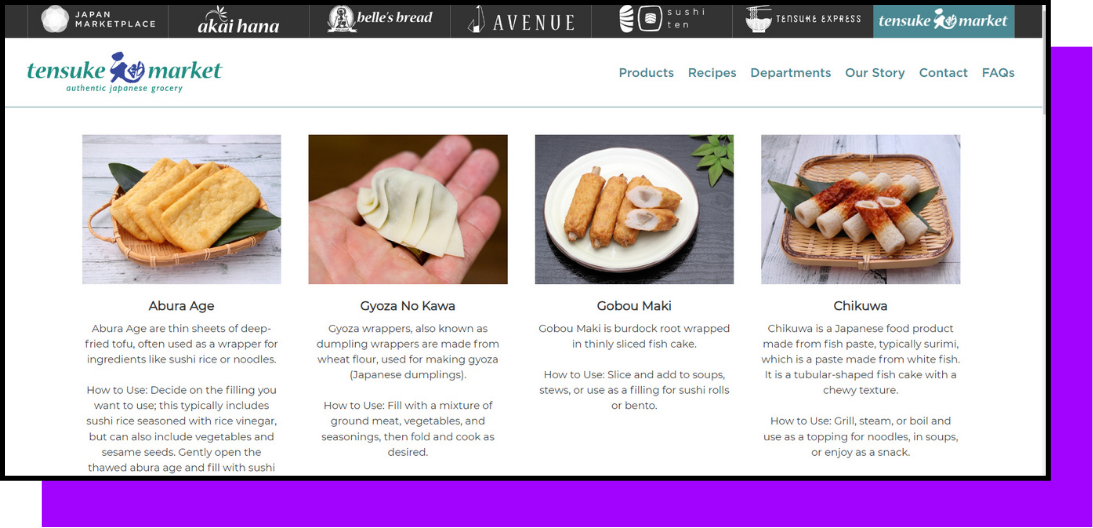
Task: Open the Abura Age product photo
Action: (x=181, y=209)
